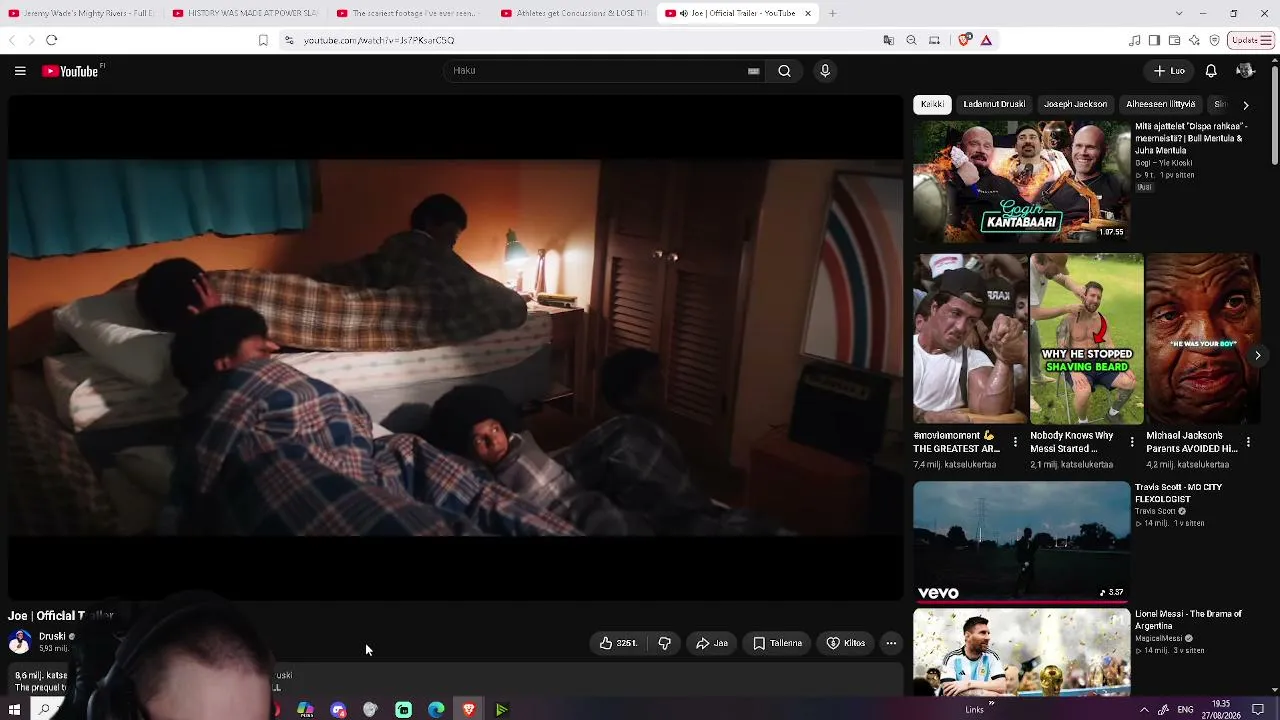Close the Joe Official Trailer tab
Viewport: 1280px width, 720px height.
(x=807, y=13)
